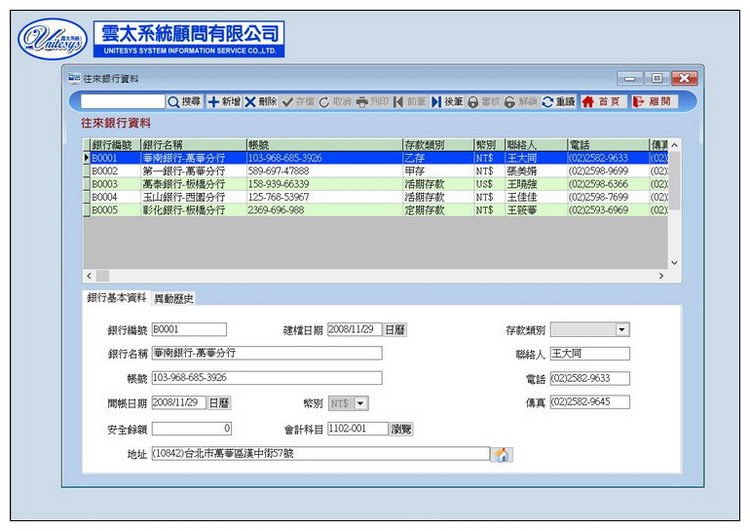The image size is (750, 531).
Task: Click the grid's vertical scrollbar down arrow
Action: (x=674, y=262)
